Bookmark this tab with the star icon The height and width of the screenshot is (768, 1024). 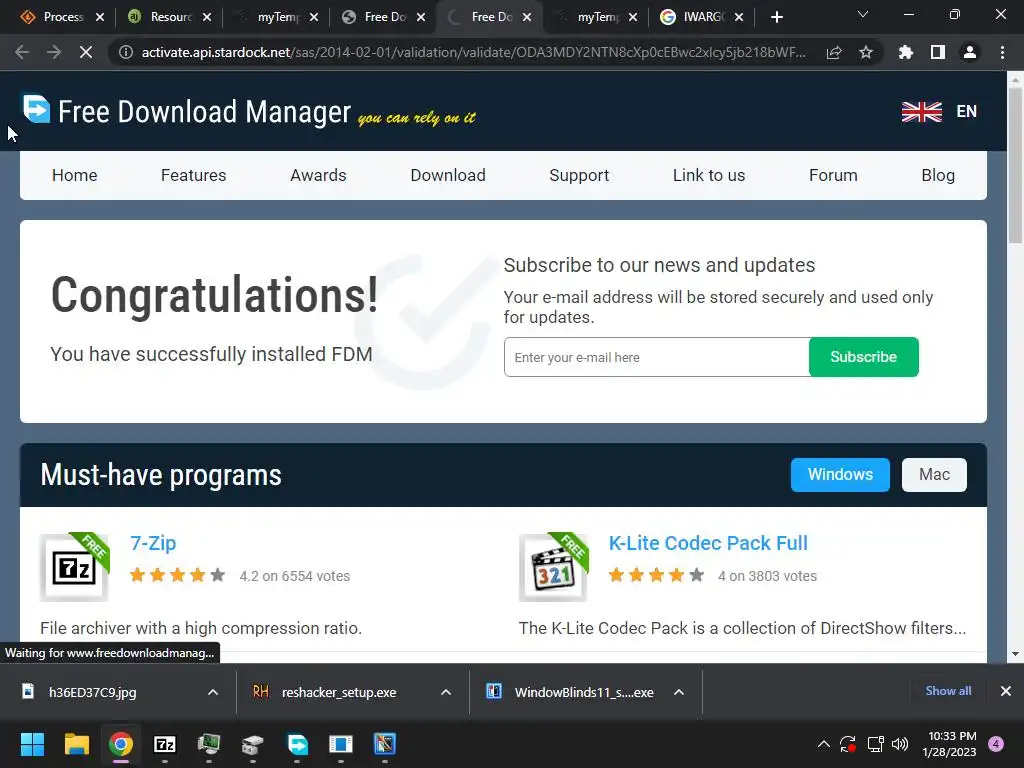[x=866, y=52]
